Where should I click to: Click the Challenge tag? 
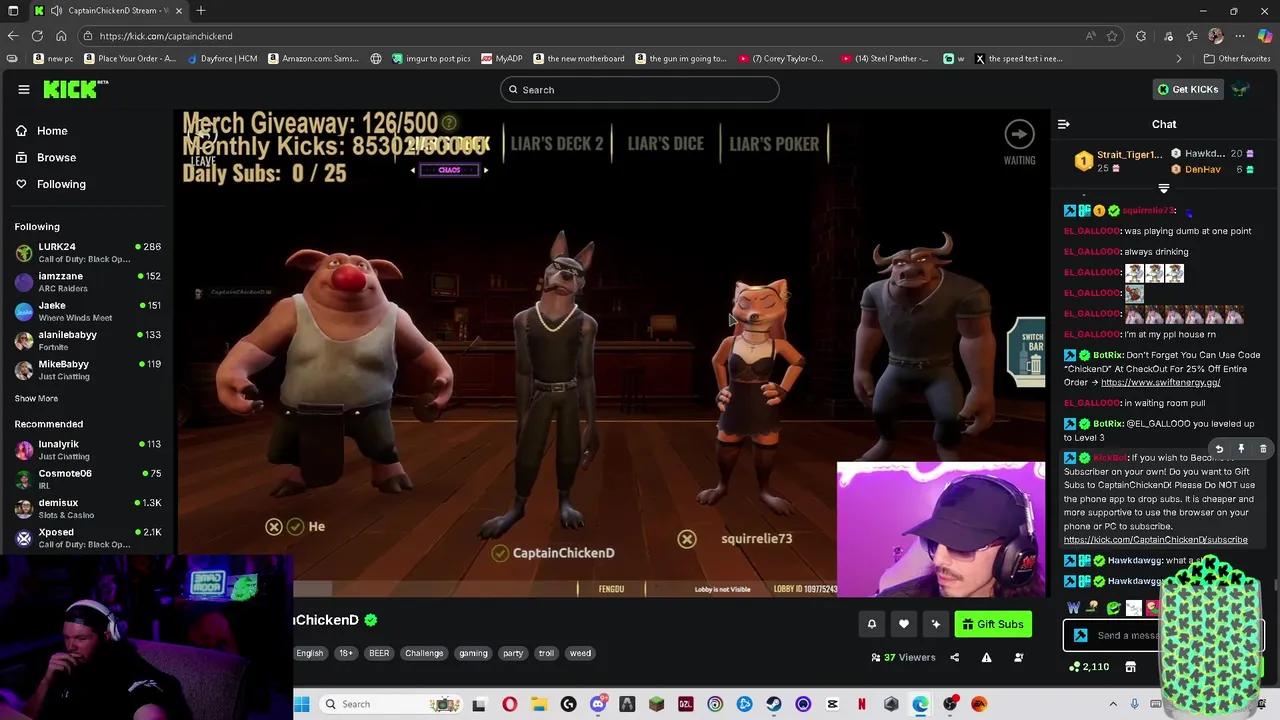click(x=424, y=653)
